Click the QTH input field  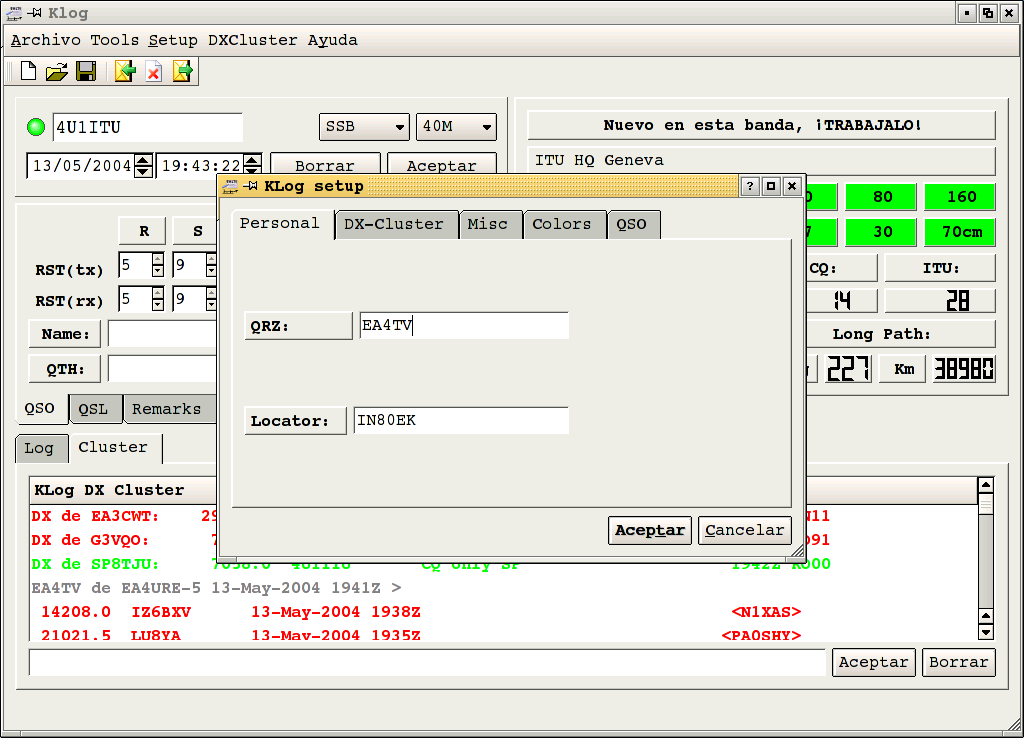(x=162, y=369)
